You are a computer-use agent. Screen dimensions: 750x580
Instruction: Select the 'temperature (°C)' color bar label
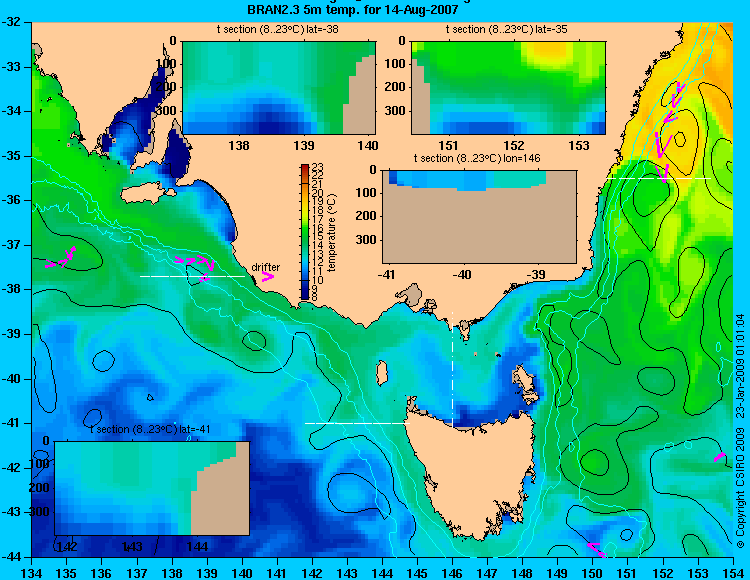tap(332, 233)
